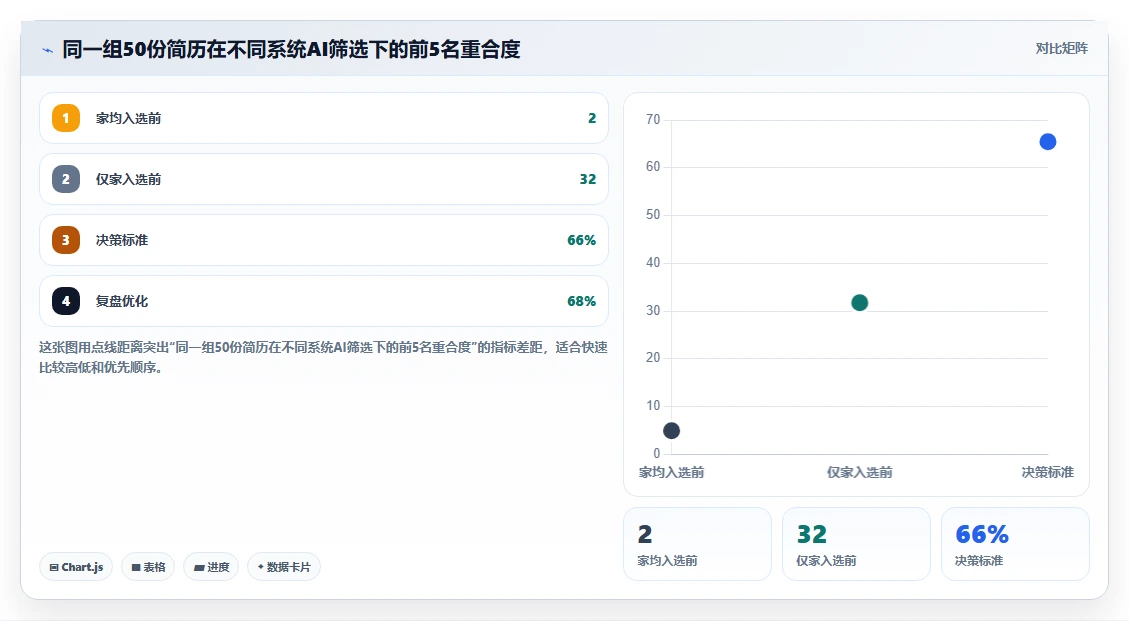Open the 仅家入选前 list row
Image resolution: width=1129 pixels, height=621 pixels.
coord(324,179)
